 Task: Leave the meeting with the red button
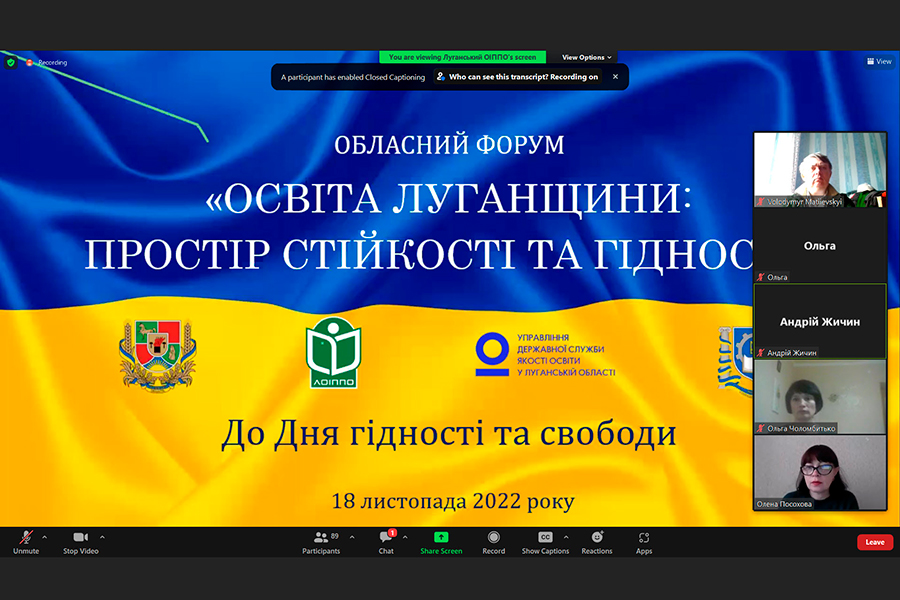[x=875, y=542]
